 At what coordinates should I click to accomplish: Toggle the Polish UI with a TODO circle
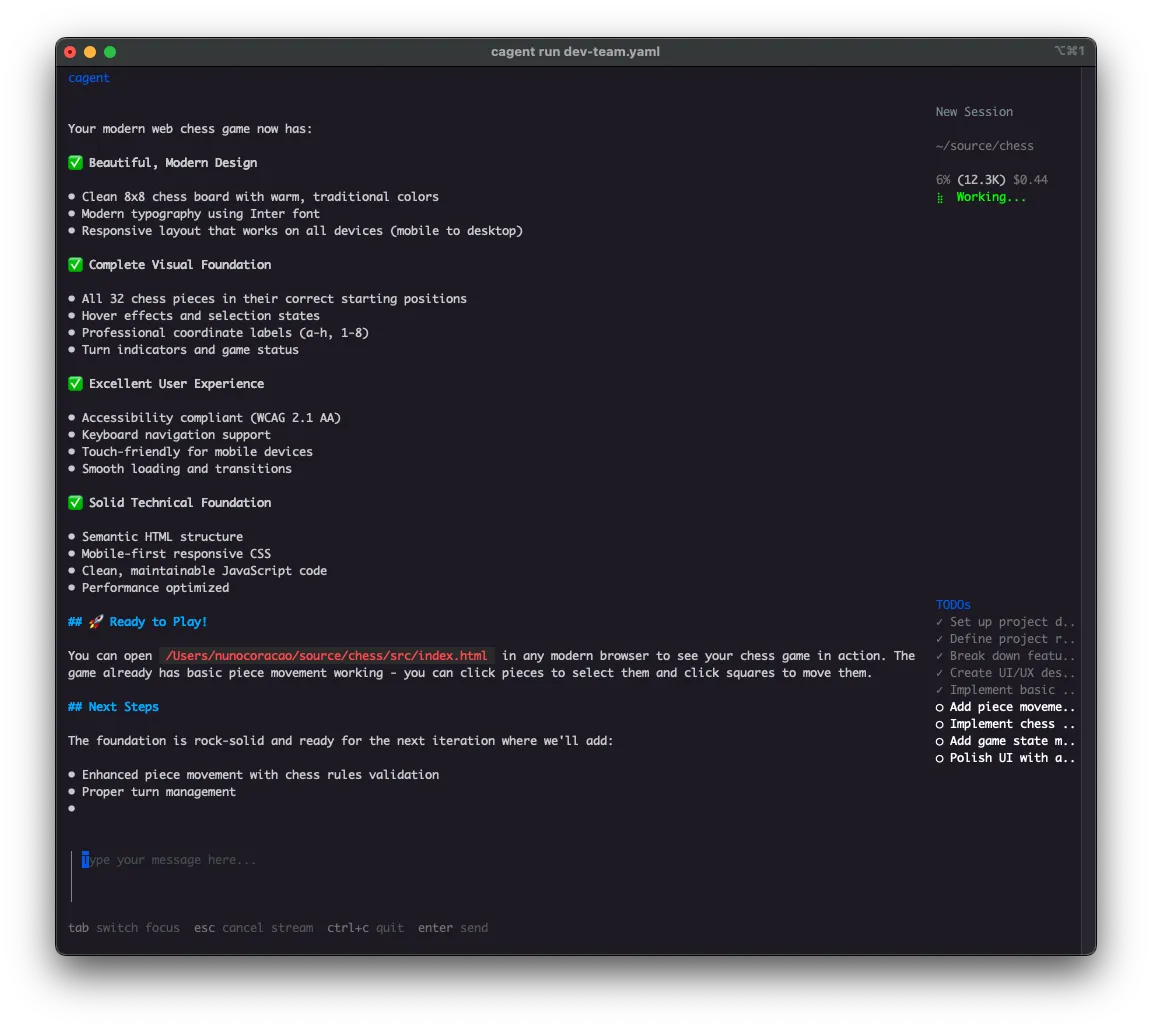click(x=938, y=758)
